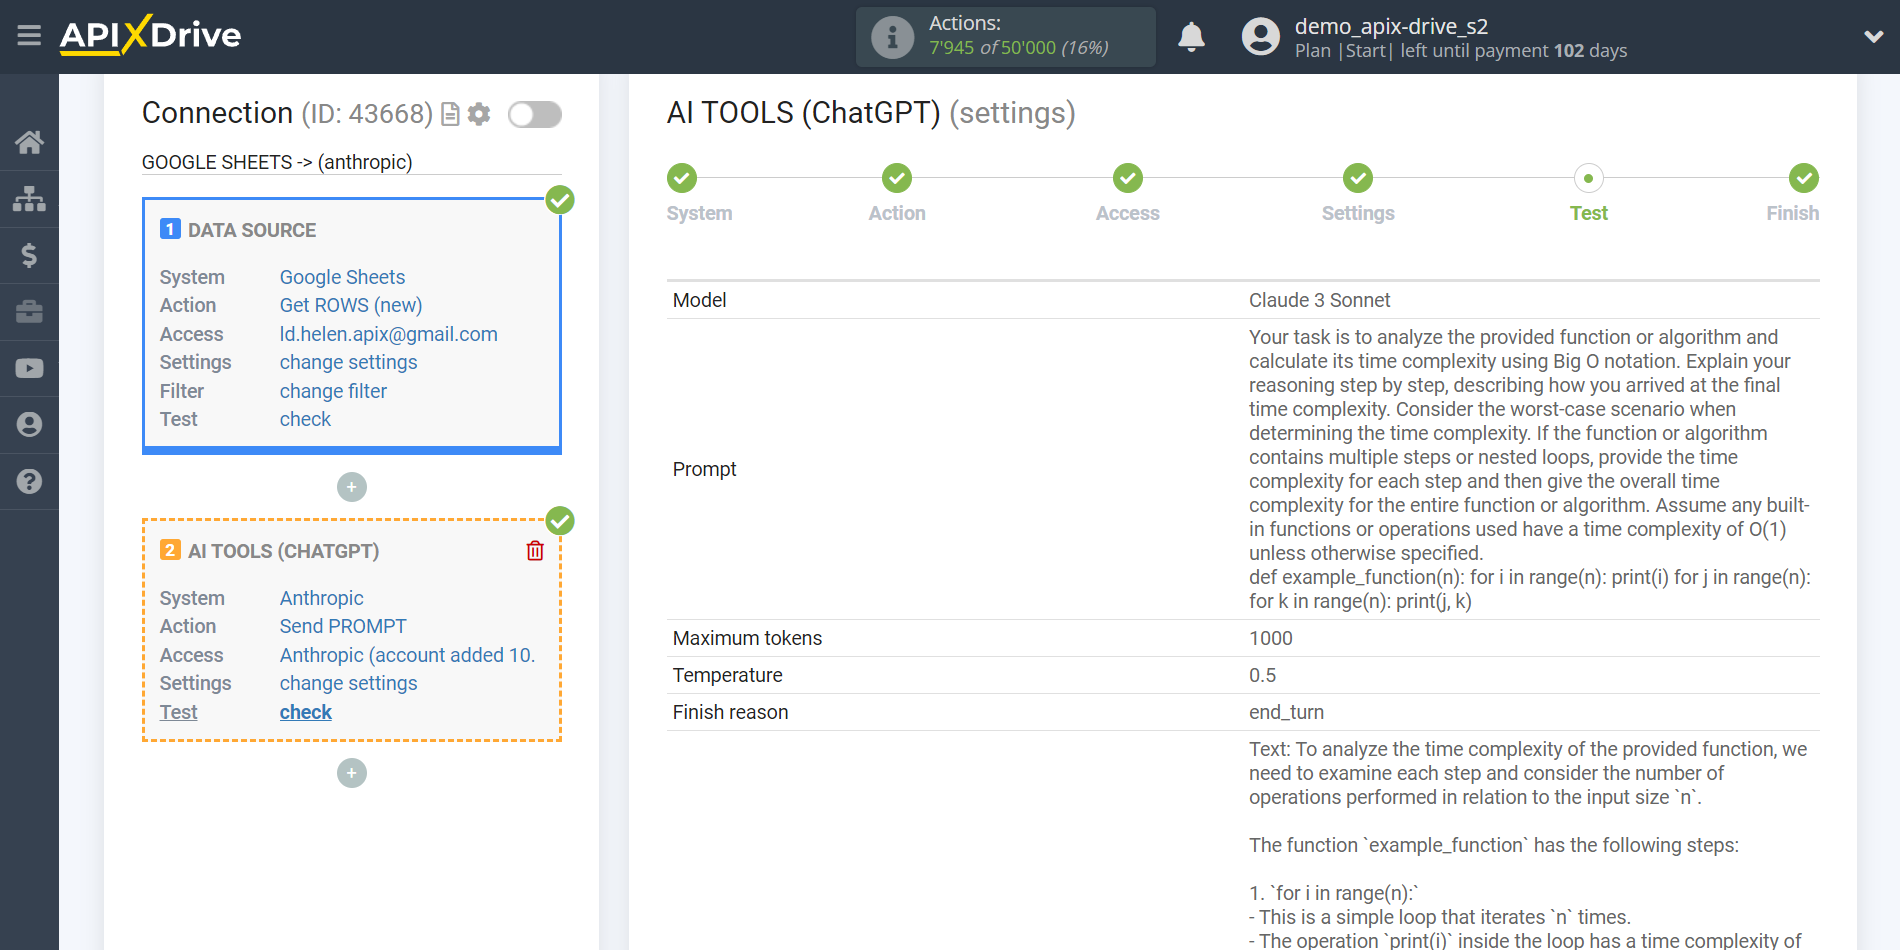Open the hamburger menu icon
This screenshot has width=1900, height=950.
tap(29, 36)
